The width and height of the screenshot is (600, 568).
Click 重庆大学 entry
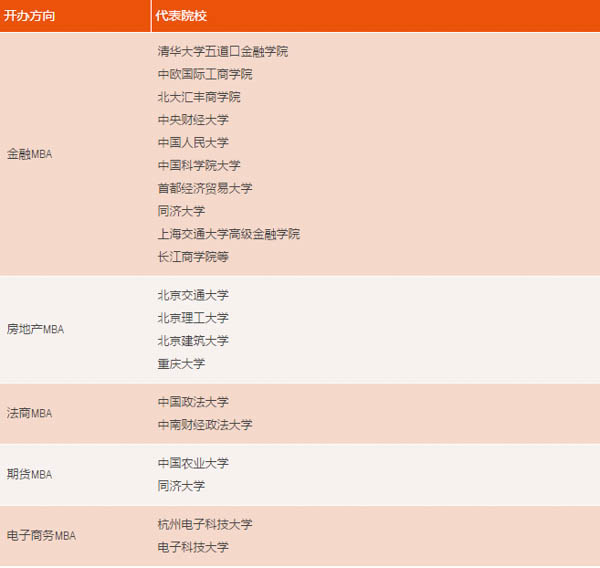pos(181,364)
